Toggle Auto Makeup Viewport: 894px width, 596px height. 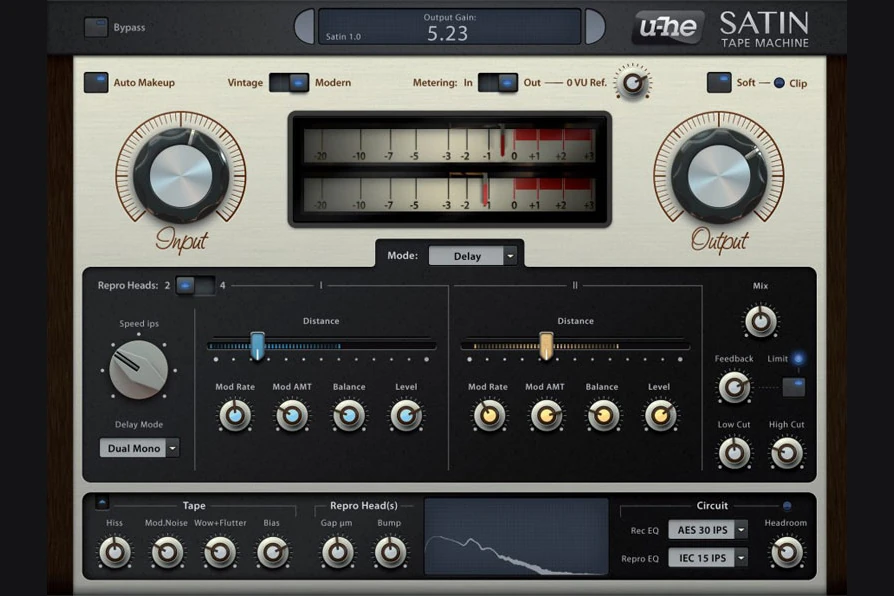coord(96,82)
